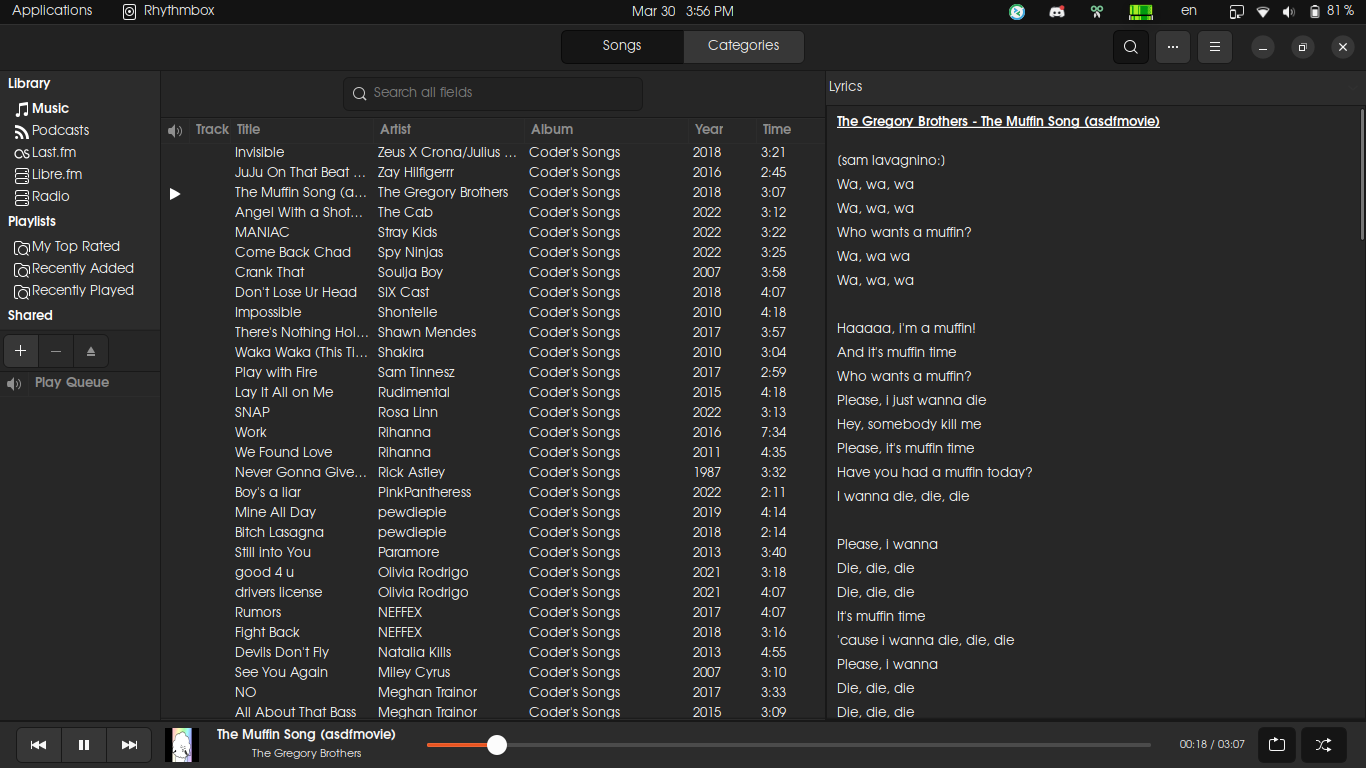Click the minus remove button in the sidebar

click(x=56, y=351)
